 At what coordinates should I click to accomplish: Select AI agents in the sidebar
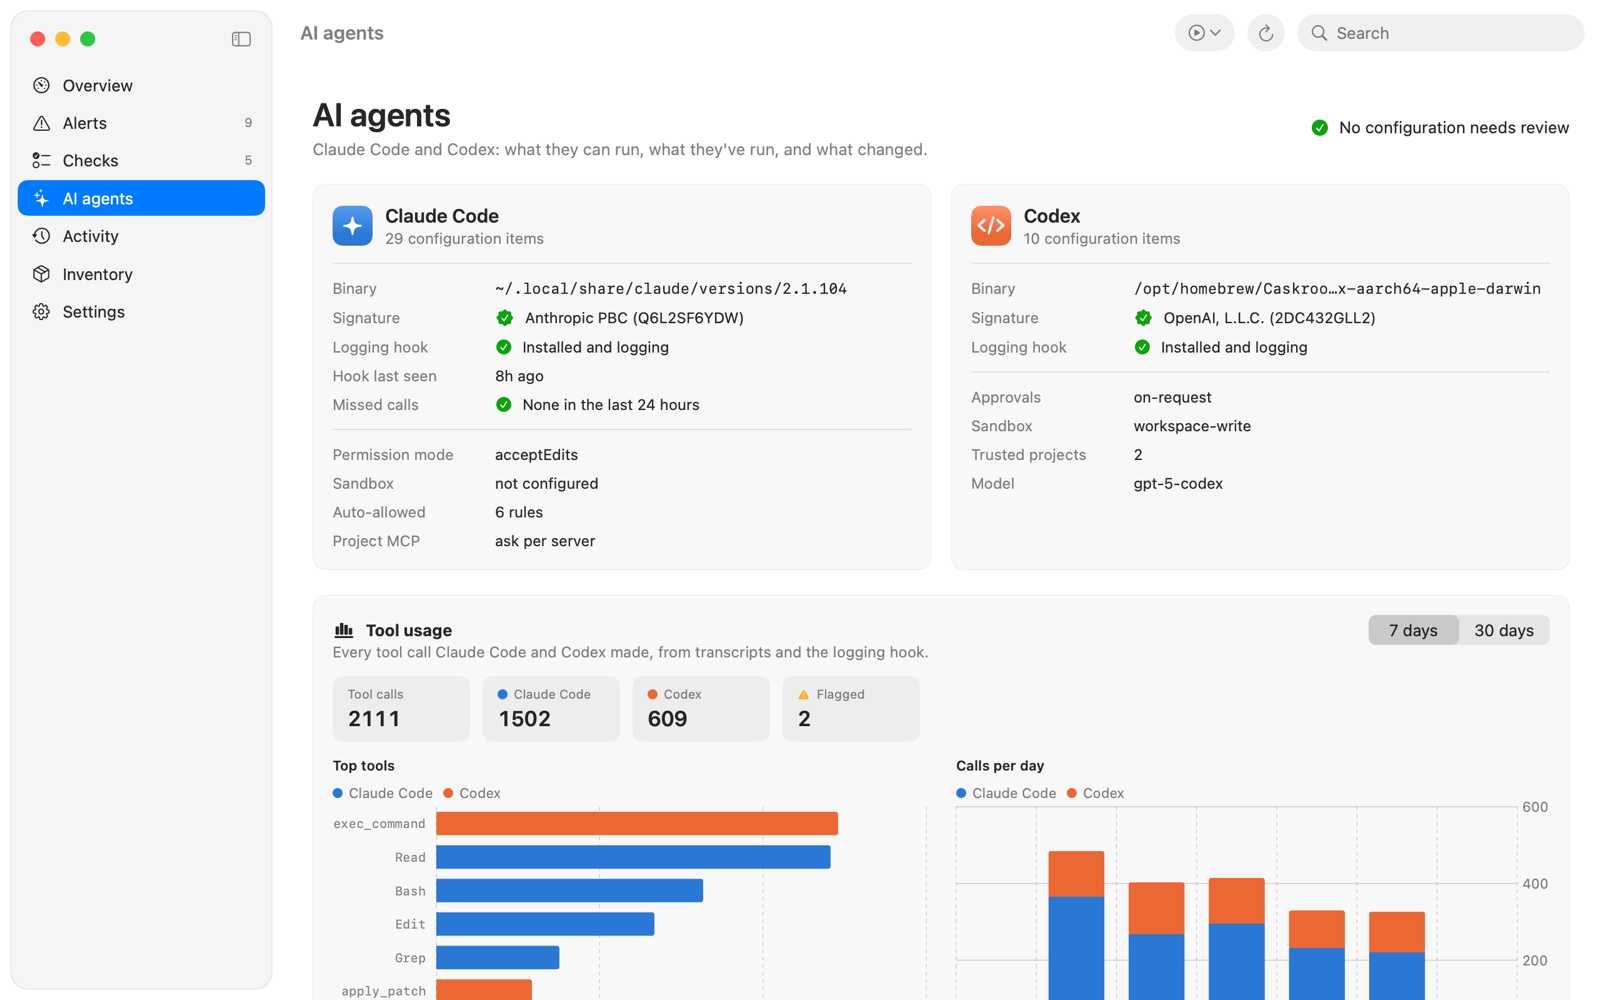point(141,198)
